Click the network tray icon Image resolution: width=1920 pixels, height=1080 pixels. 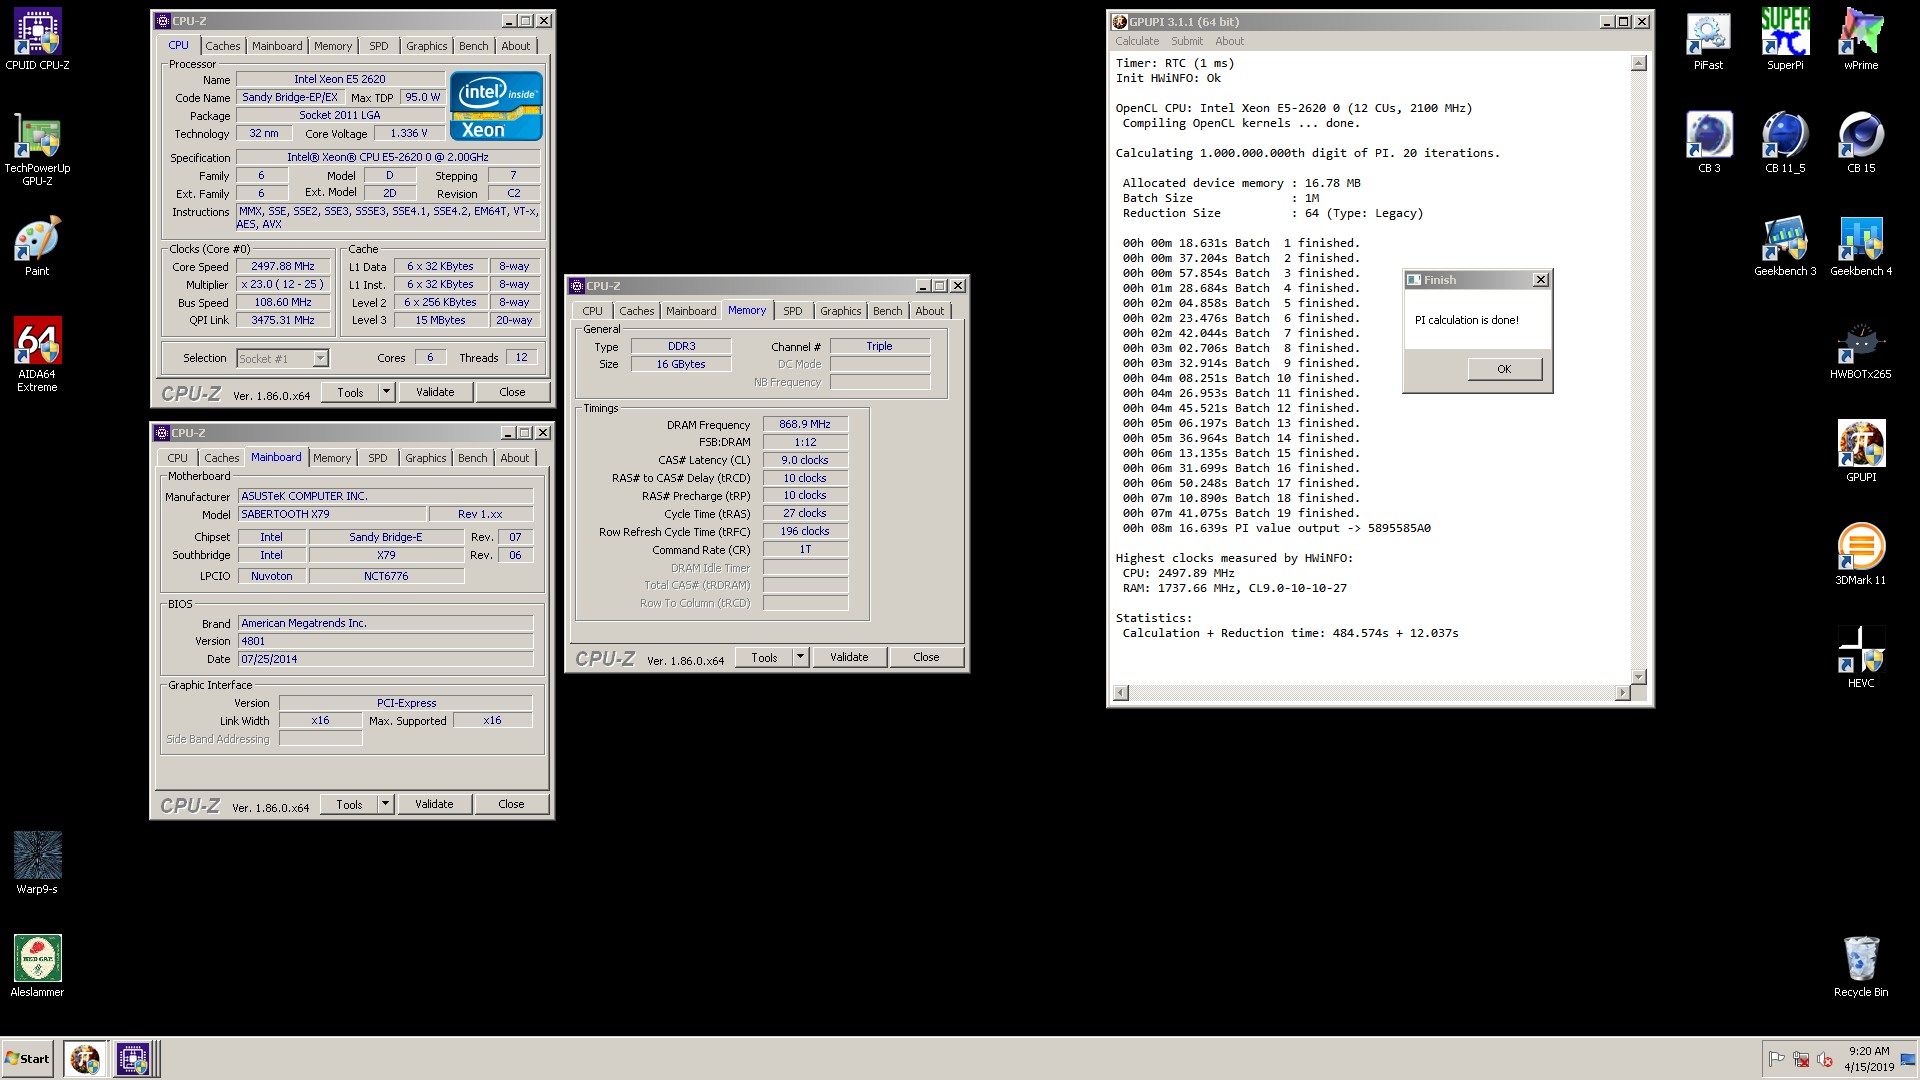(1800, 1059)
